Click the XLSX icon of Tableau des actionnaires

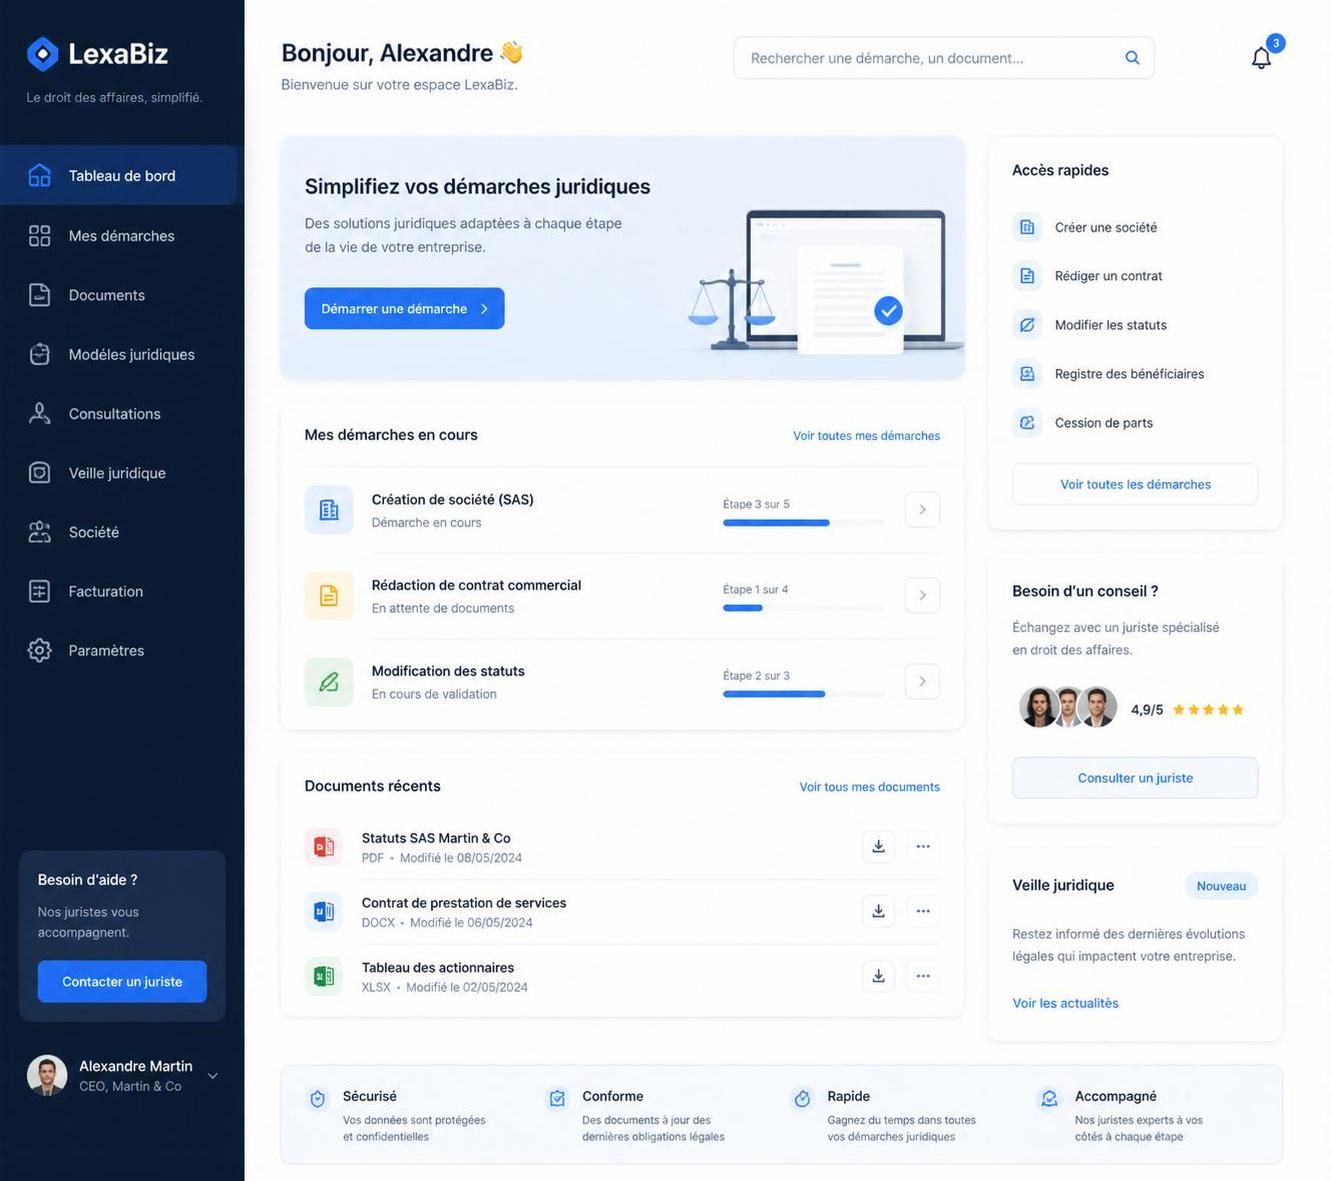[324, 976]
